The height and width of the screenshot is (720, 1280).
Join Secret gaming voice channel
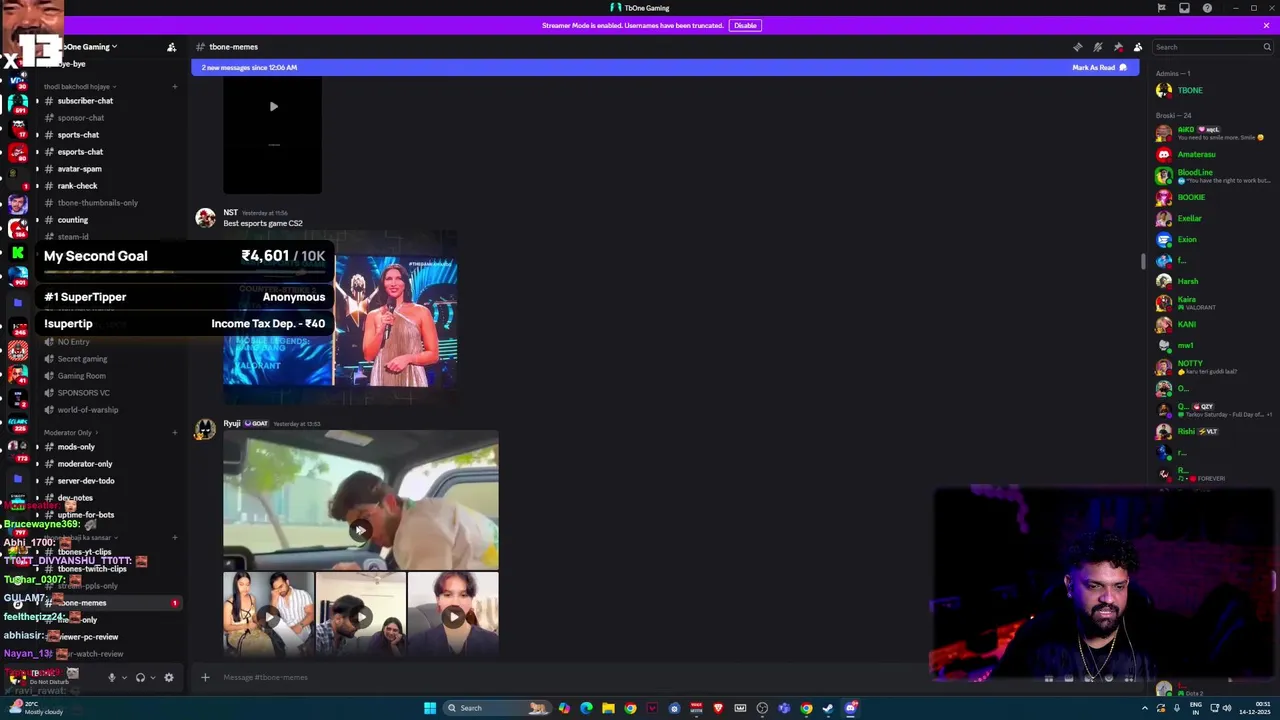82,359
